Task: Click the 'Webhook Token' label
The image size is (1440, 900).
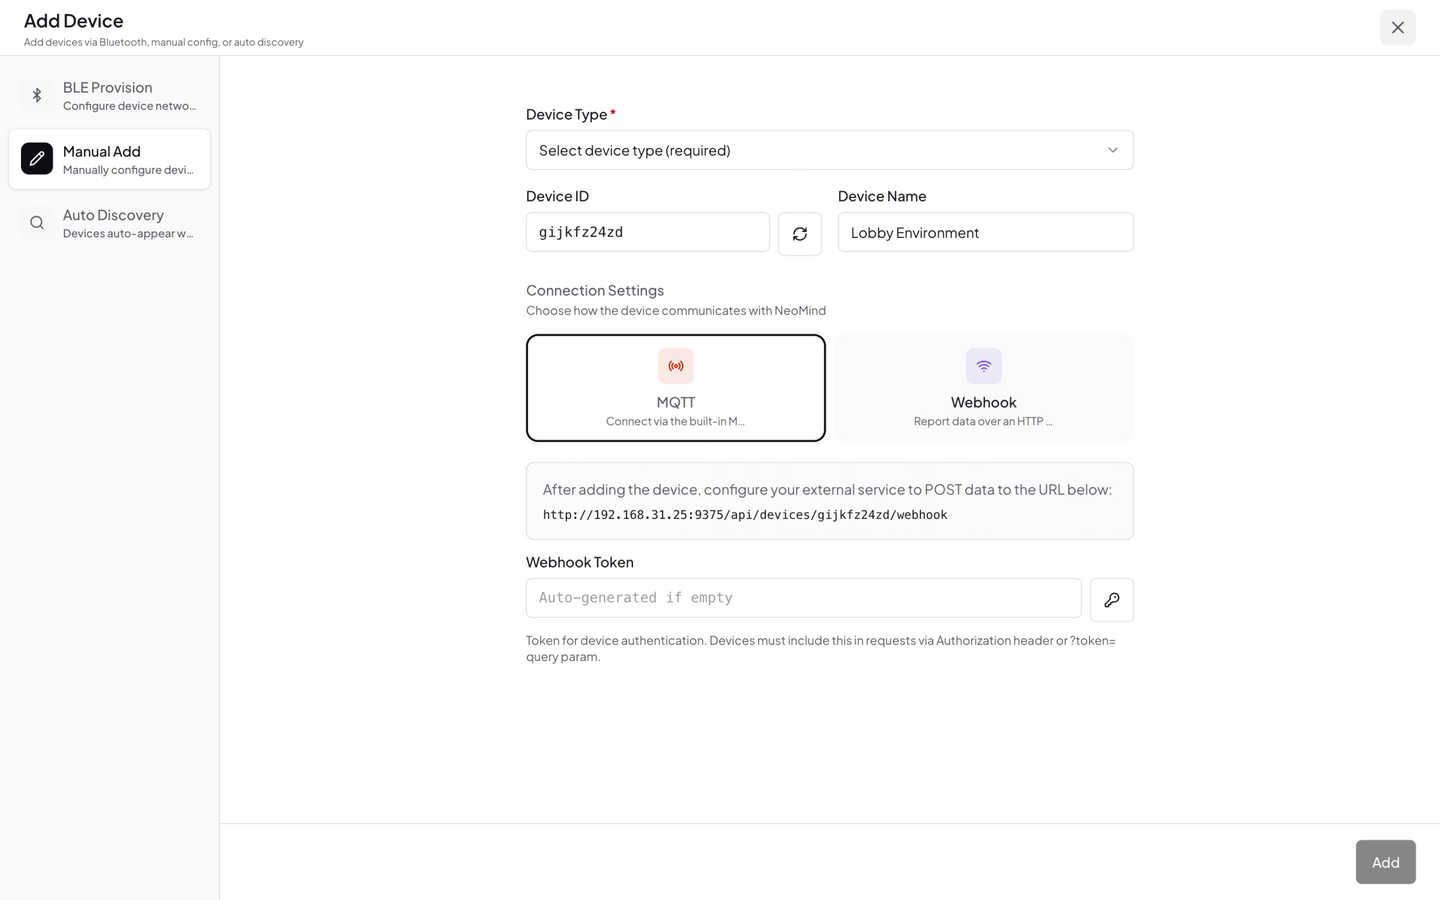Action: (x=580, y=562)
